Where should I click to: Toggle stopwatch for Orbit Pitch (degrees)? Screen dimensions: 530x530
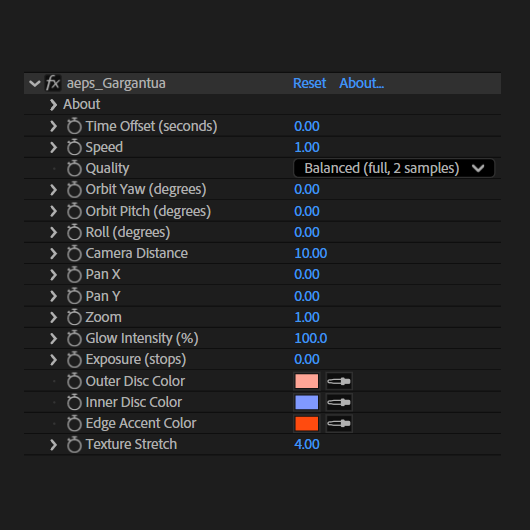[x=74, y=211]
